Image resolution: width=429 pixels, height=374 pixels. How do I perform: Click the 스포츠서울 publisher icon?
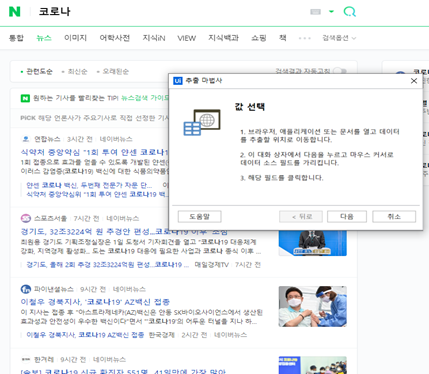click(x=26, y=218)
